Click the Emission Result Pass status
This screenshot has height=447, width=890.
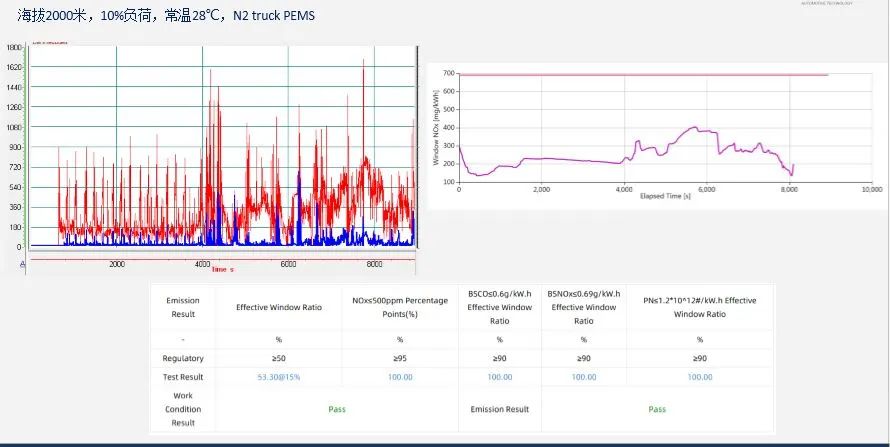(657, 409)
